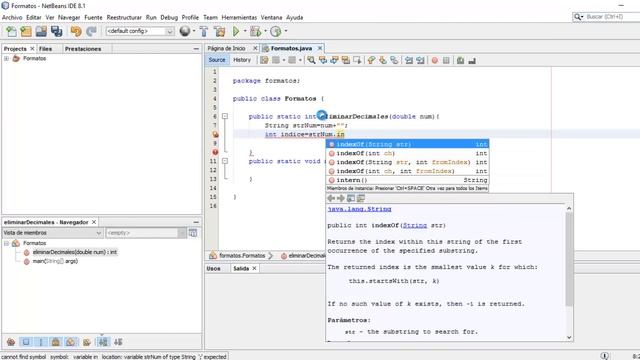Toggle Highlight Search in editor toolbar

(x=346, y=60)
